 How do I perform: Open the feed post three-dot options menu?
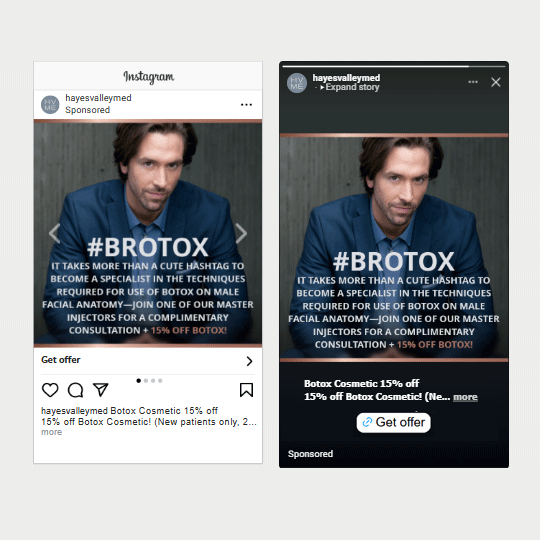coord(246,104)
